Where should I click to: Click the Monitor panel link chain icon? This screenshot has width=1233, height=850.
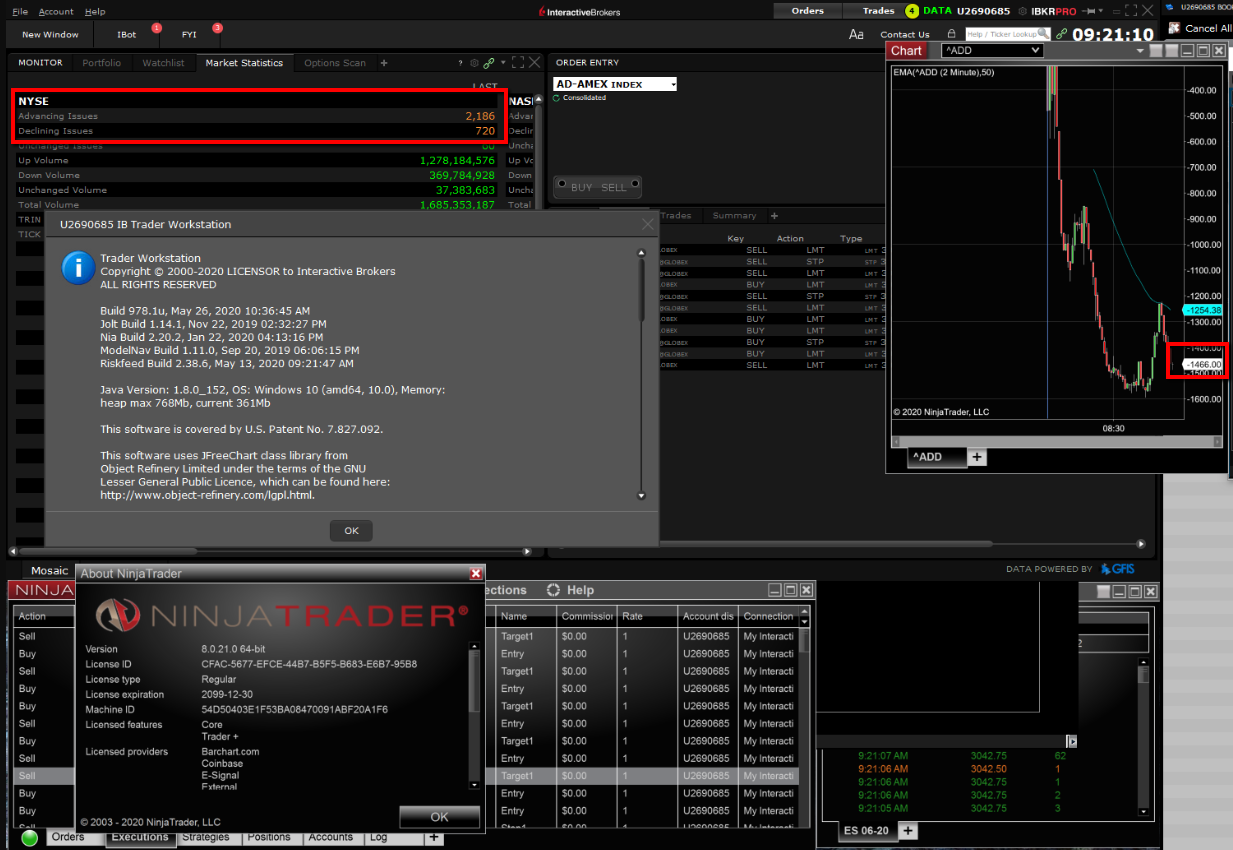[x=489, y=62]
